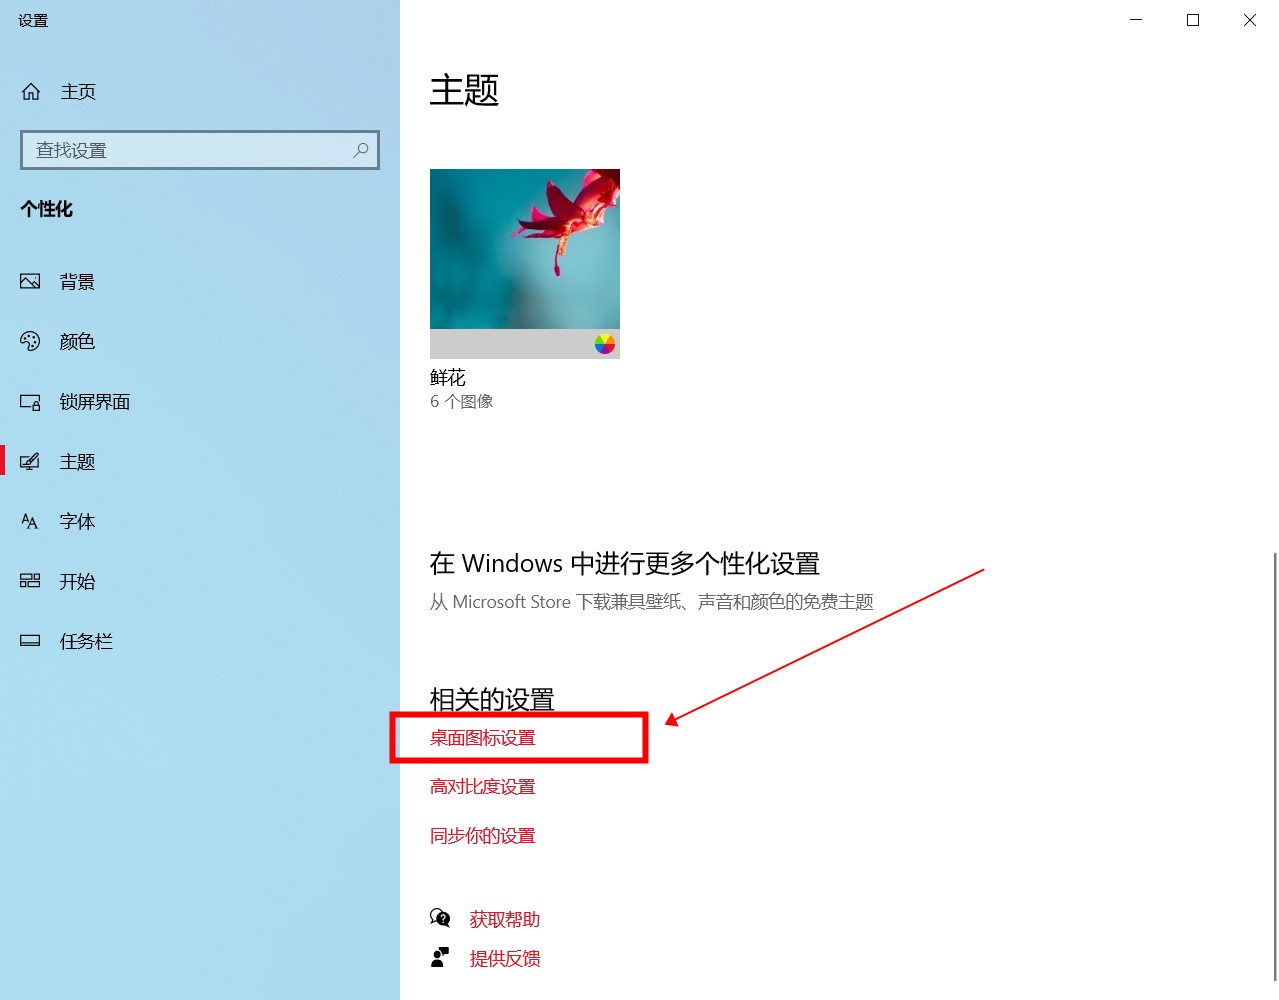Open 桌面图标设置 desktop icon settings link
The width and height of the screenshot is (1279, 1000).
tap(483, 738)
